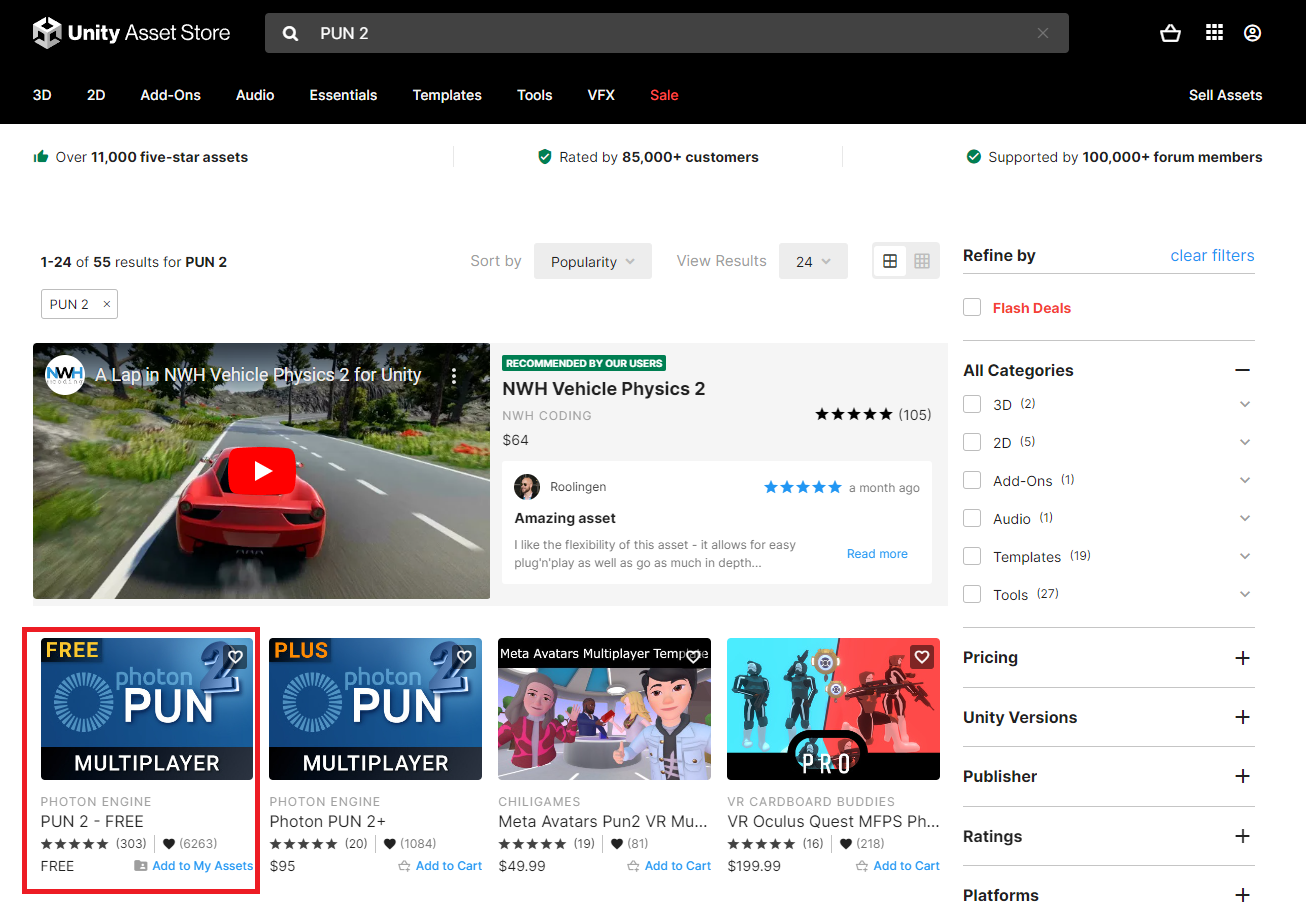Open the user account icon
This screenshot has height=916, width=1306.
click(1252, 33)
